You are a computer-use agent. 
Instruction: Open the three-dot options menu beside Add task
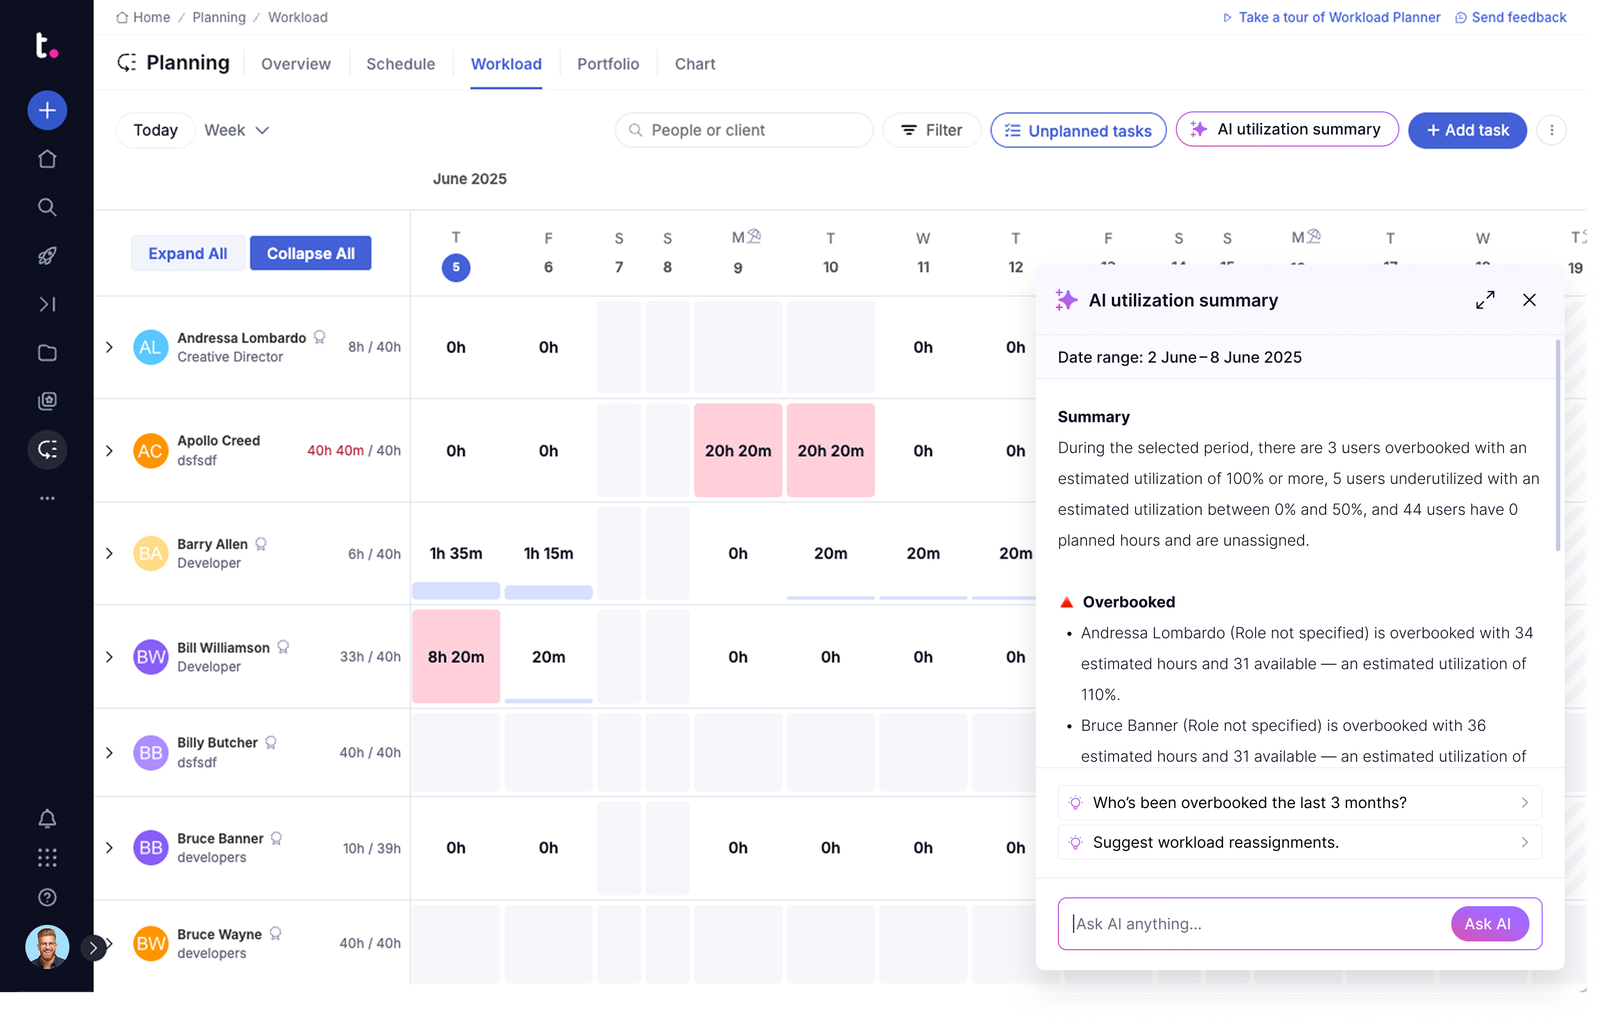[x=1551, y=130]
